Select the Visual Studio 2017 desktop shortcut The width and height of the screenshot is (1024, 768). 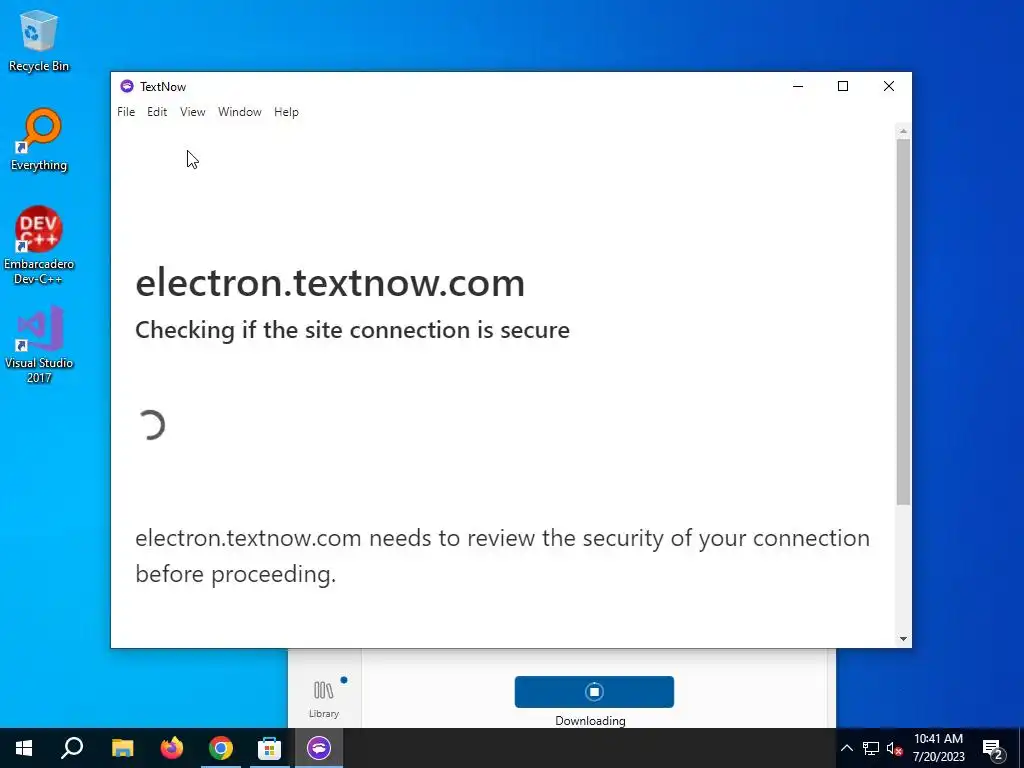tap(39, 344)
